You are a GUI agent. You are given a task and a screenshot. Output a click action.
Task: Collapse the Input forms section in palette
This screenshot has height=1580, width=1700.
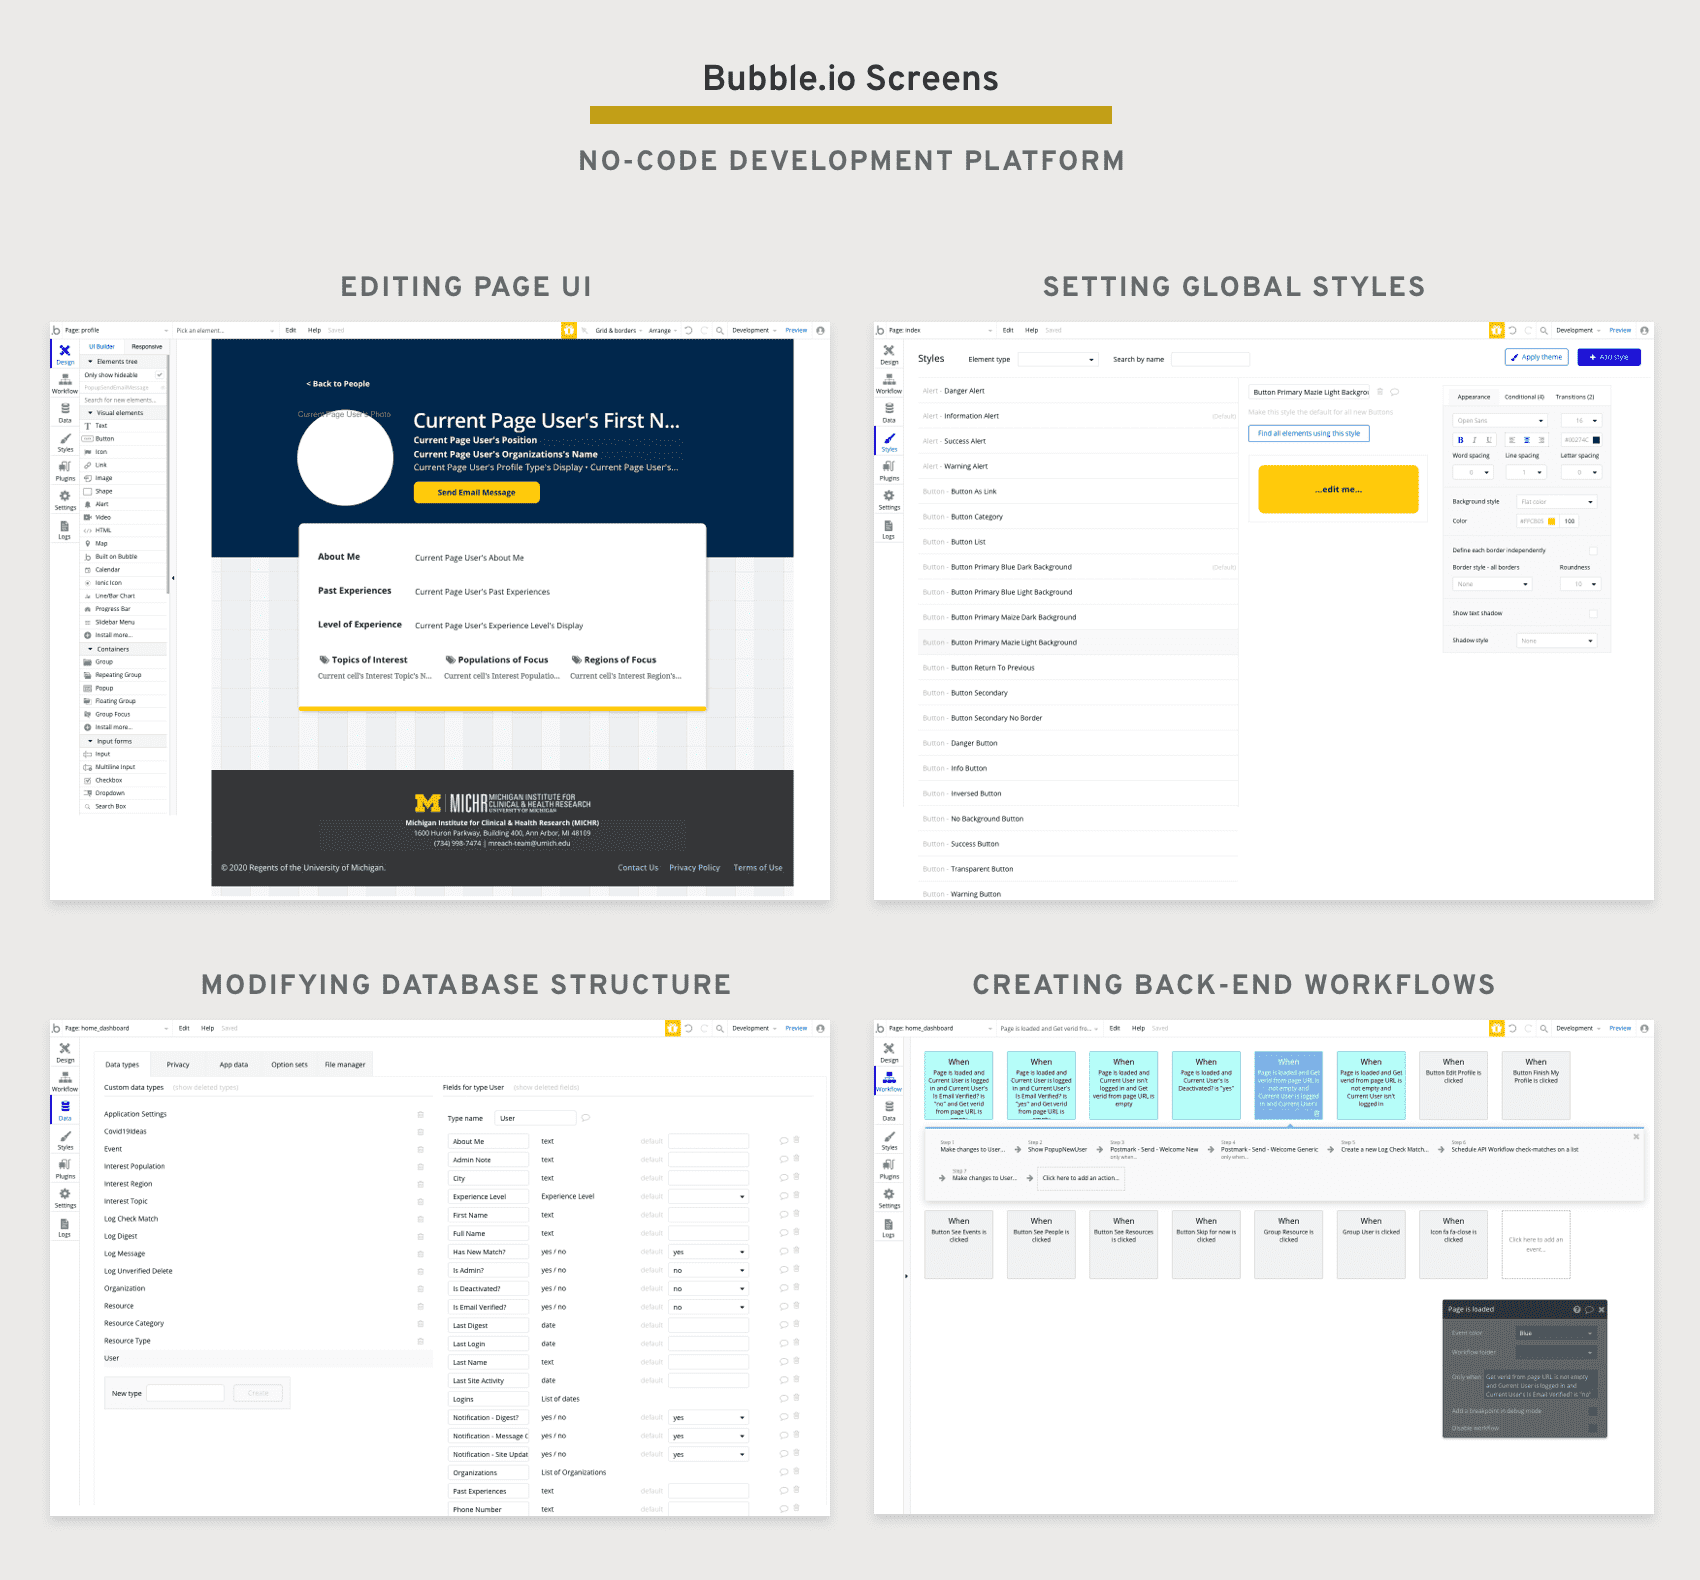point(125,741)
